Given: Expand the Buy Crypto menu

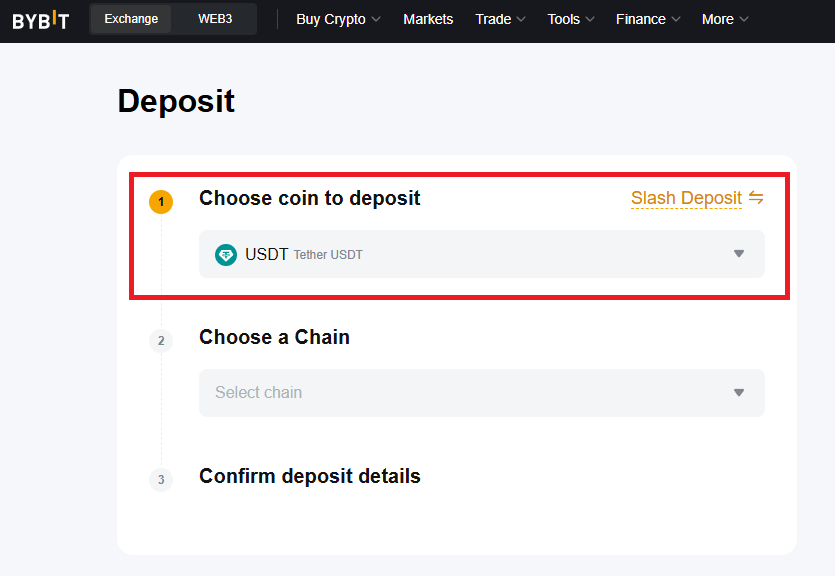Looking at the screenshot, I should (x=338, y=20).
